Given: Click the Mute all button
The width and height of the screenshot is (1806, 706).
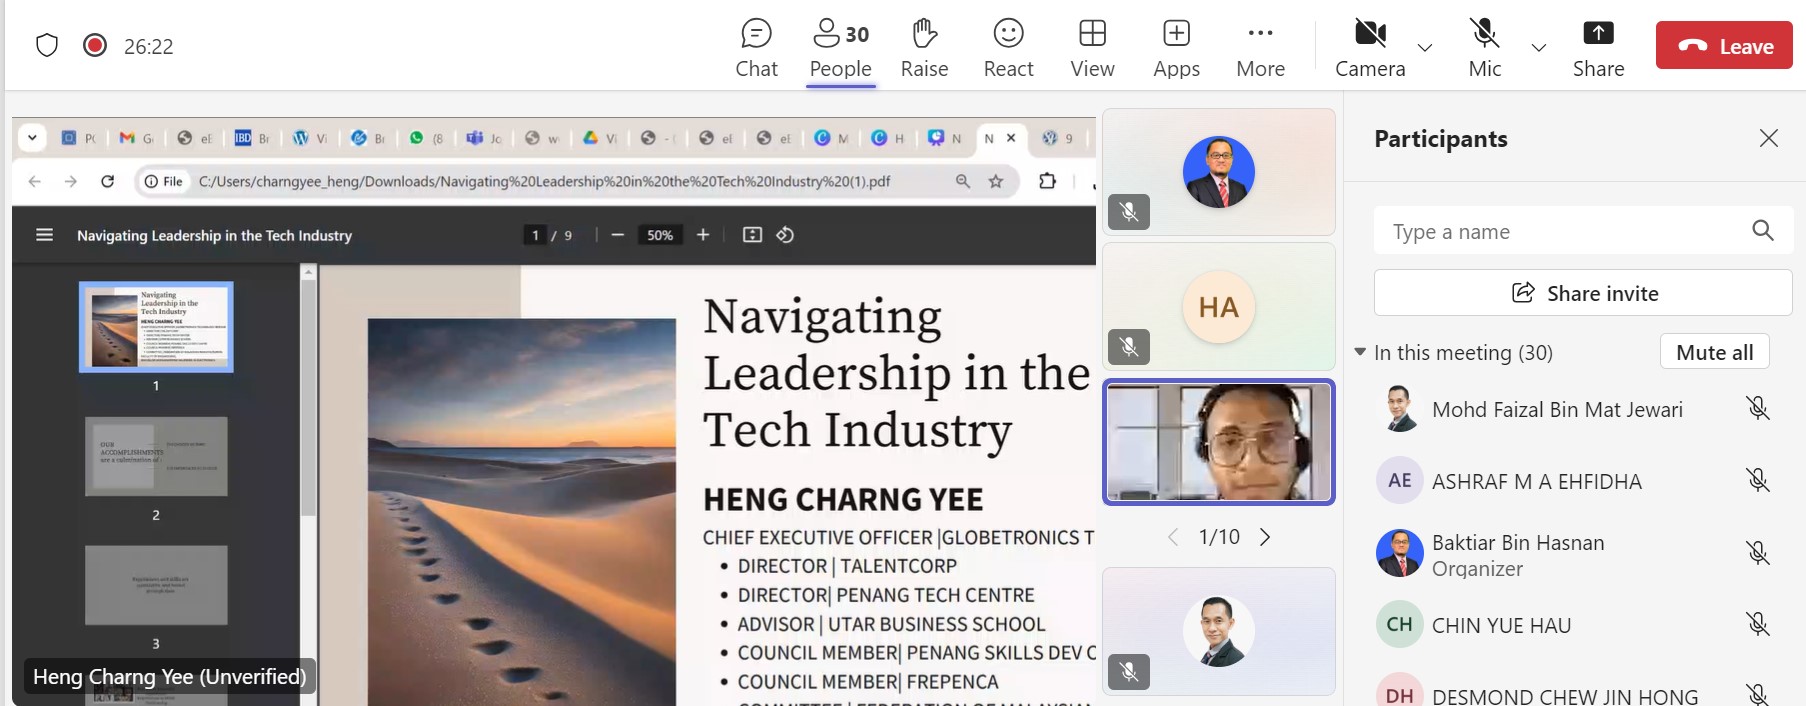Looking at the screenshot, I should point(1714,352).
